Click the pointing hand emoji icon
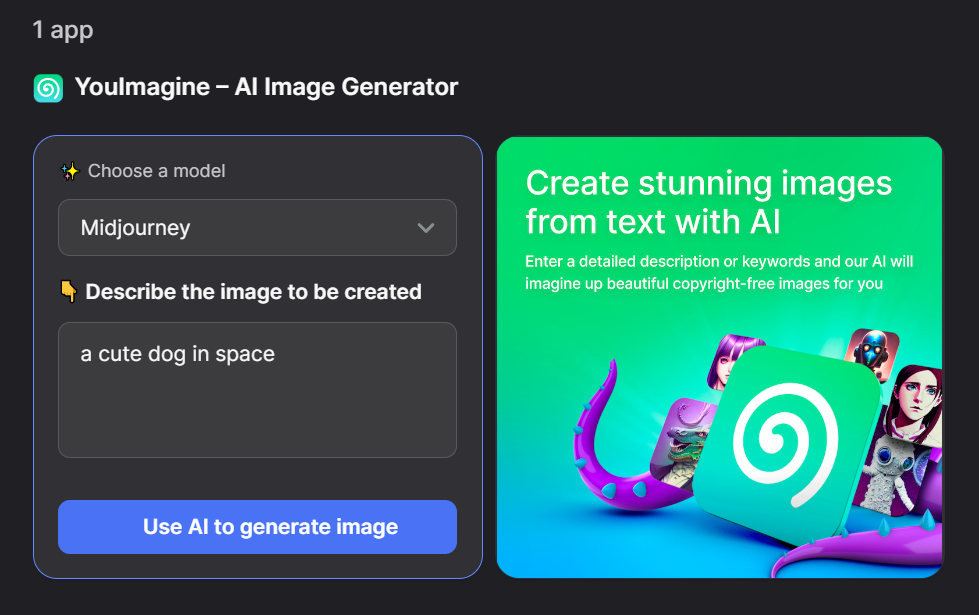979x615 pixels. coord(69,292)
